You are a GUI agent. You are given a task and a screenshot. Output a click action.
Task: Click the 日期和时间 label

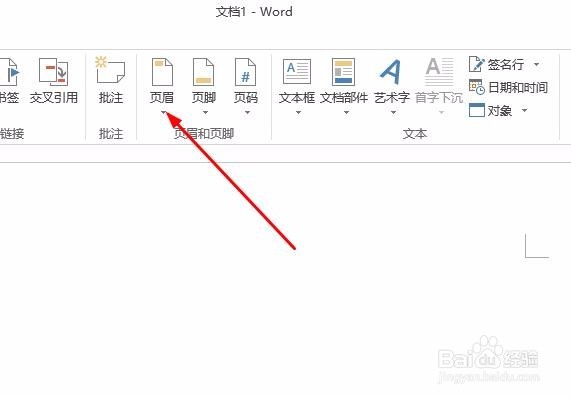coord(518,87)
